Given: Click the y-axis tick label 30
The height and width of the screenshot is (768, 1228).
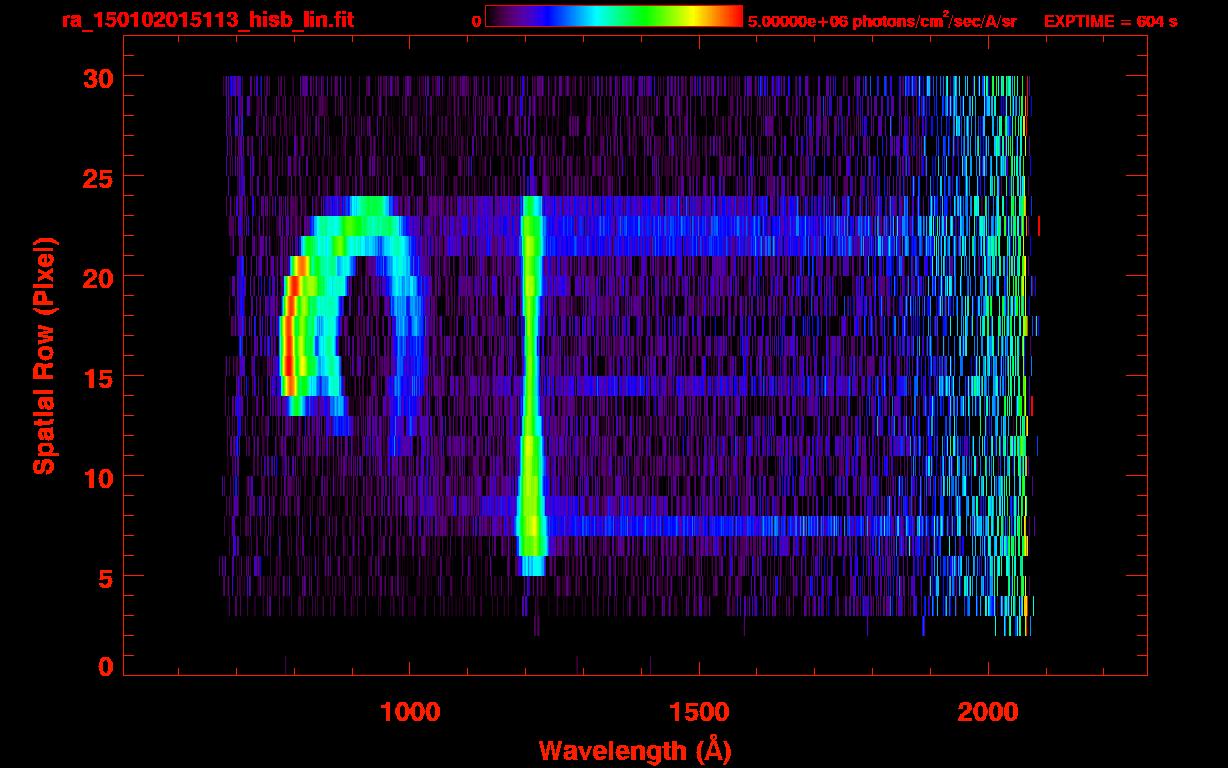Looking at the screenshot, I should click(x=97, y=77).
